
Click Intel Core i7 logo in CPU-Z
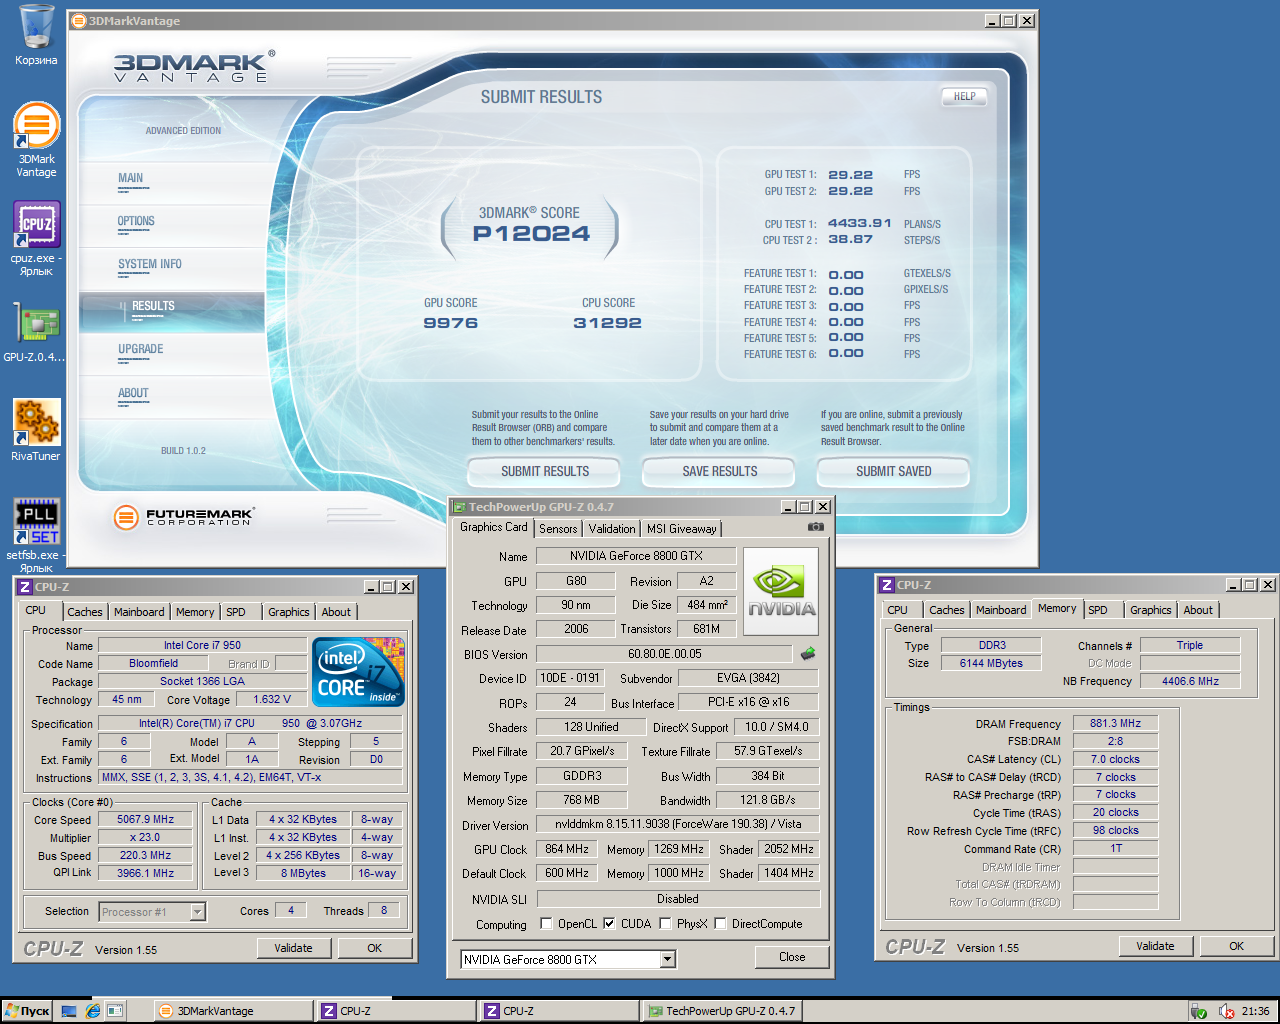tap(359, 672)
